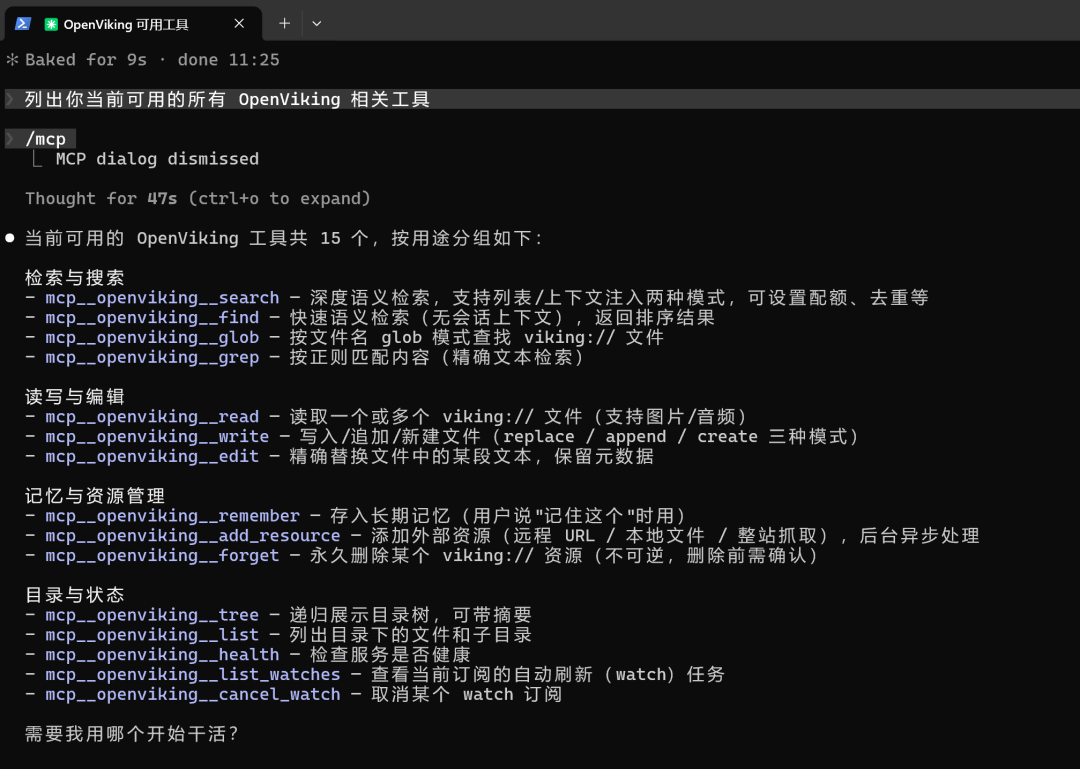
Task: Click the mcp__openviking__read tool name
Action: pos(152,417)
